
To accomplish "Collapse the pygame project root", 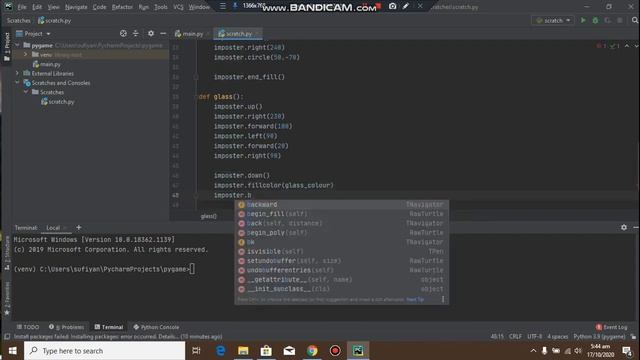I will point(18,45).
